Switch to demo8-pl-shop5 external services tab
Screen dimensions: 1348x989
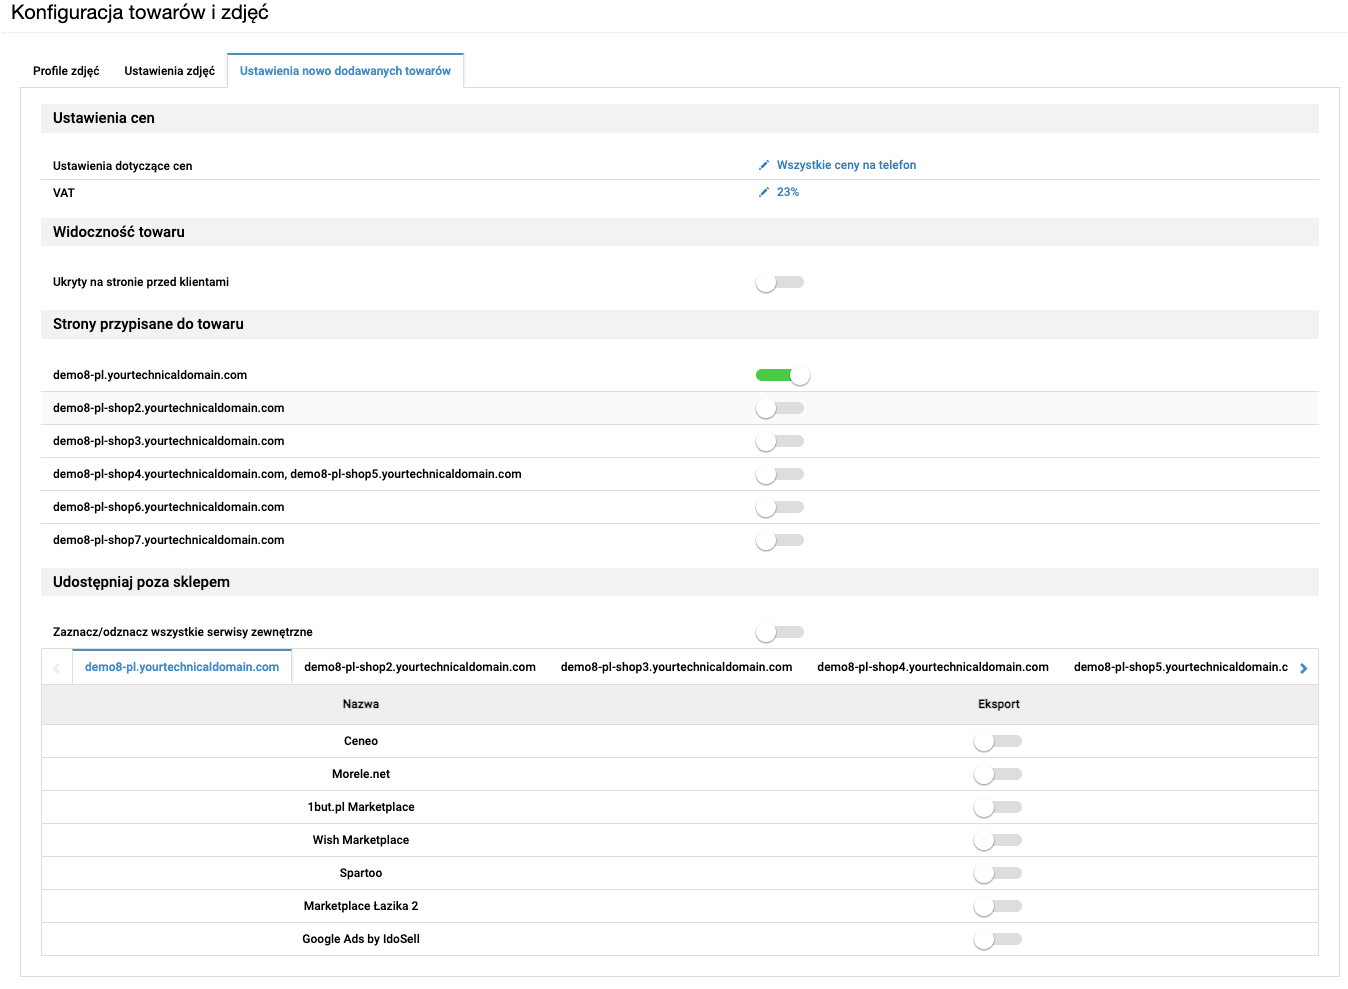click(x=1180, y=667)
